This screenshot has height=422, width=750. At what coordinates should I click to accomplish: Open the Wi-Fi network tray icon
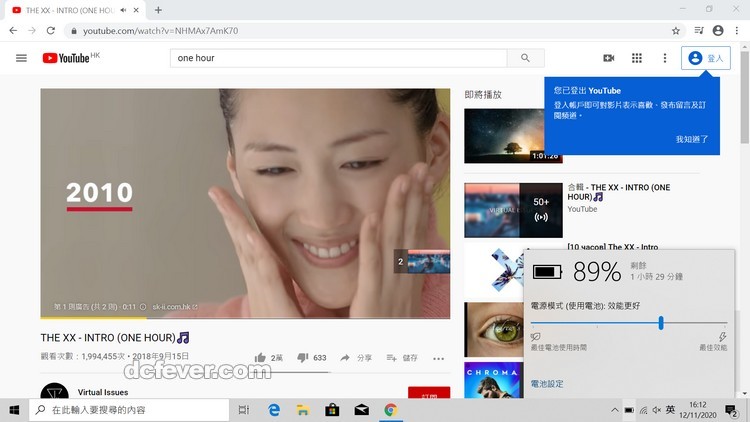(x=643, y=410)
